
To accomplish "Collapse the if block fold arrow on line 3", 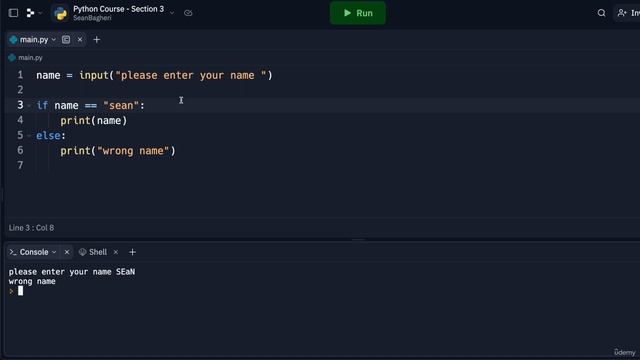I will coord(29,106).
